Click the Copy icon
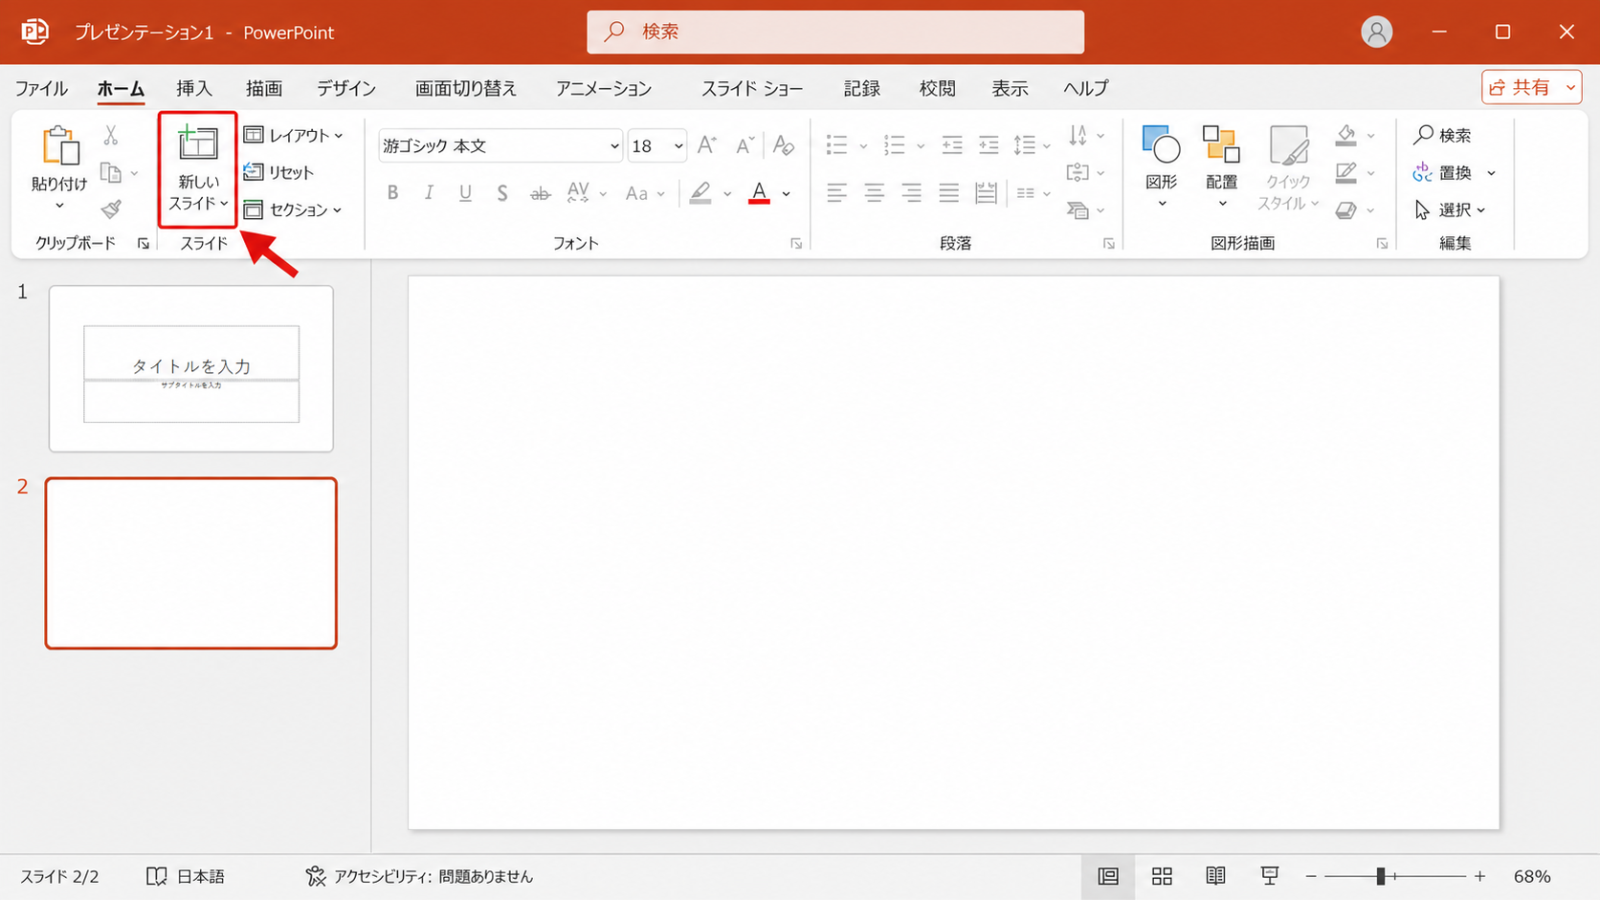Image resolution: width=1600 pixels, height=900 pixels. pyautogui.click(x=111, y=173)
